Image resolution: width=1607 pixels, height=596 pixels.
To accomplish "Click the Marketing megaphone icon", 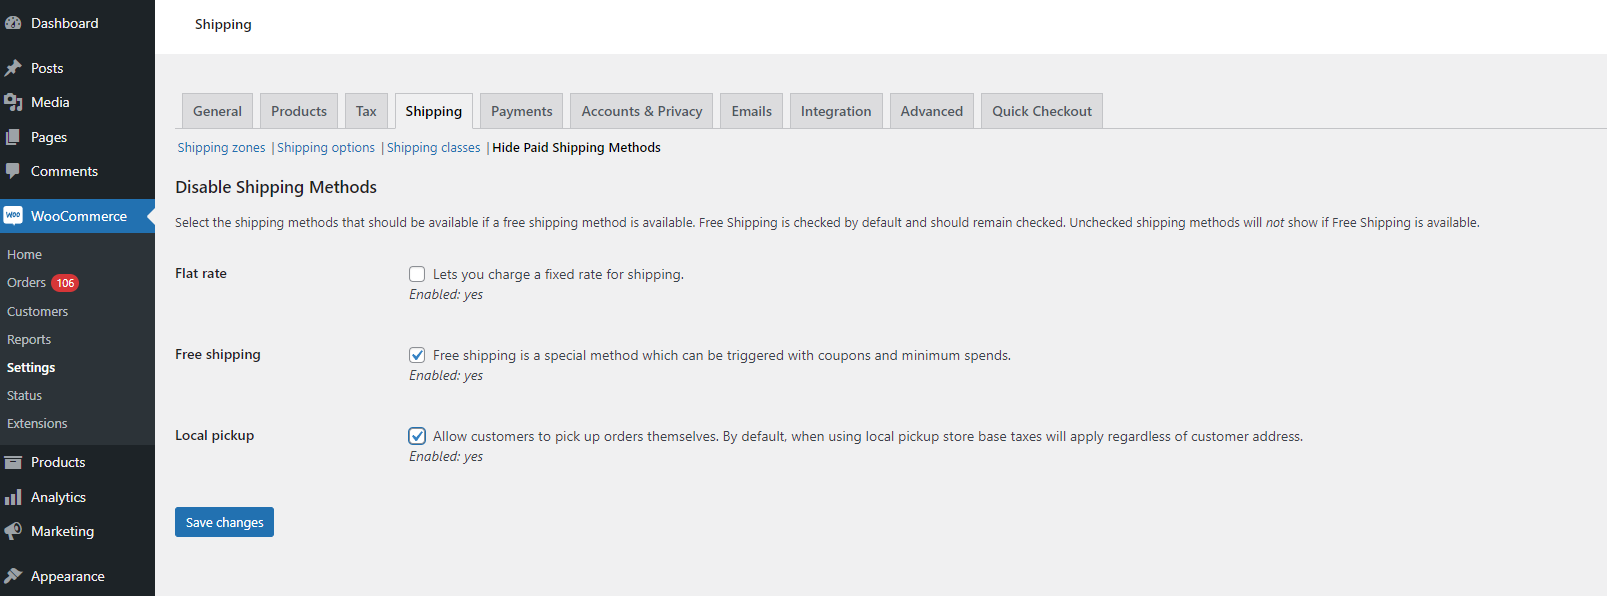I will pyautogui.click(x=13, y=531).
